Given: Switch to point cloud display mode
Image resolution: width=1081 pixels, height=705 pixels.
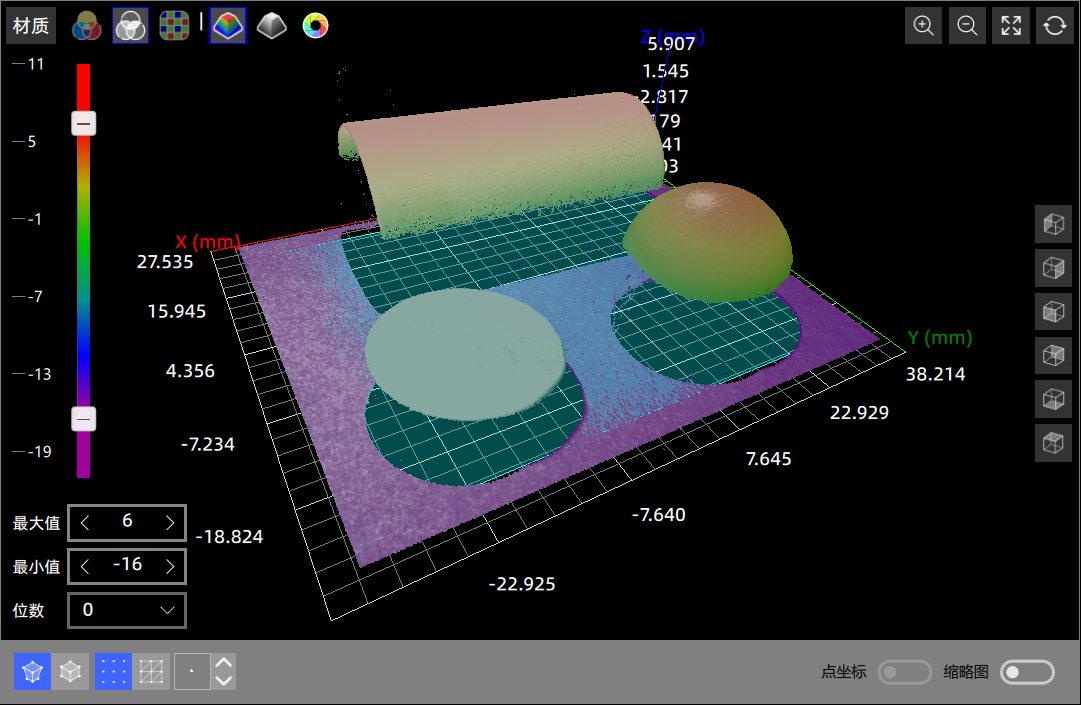Looking at the screenshot, I should 113,672.
